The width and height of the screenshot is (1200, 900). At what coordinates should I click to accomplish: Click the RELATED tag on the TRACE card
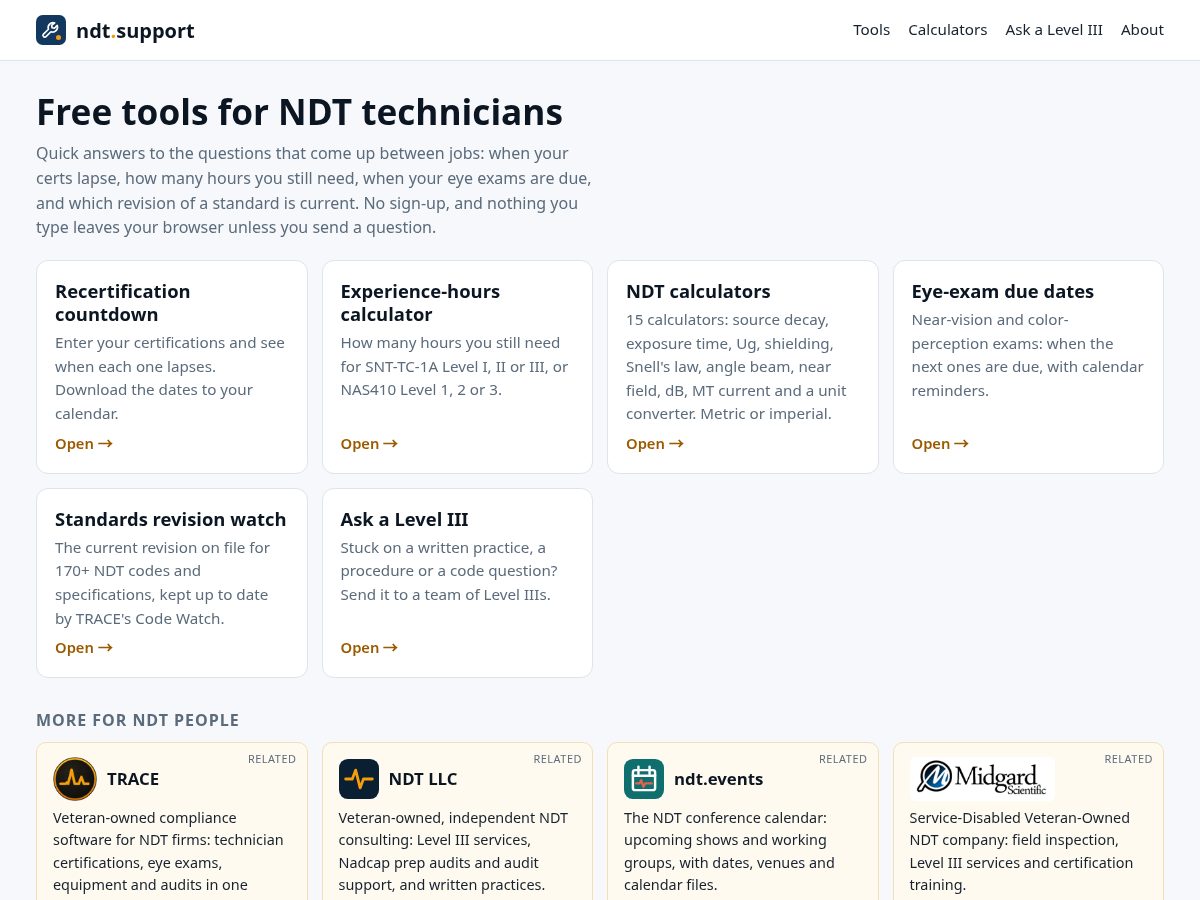click(272, 759)
